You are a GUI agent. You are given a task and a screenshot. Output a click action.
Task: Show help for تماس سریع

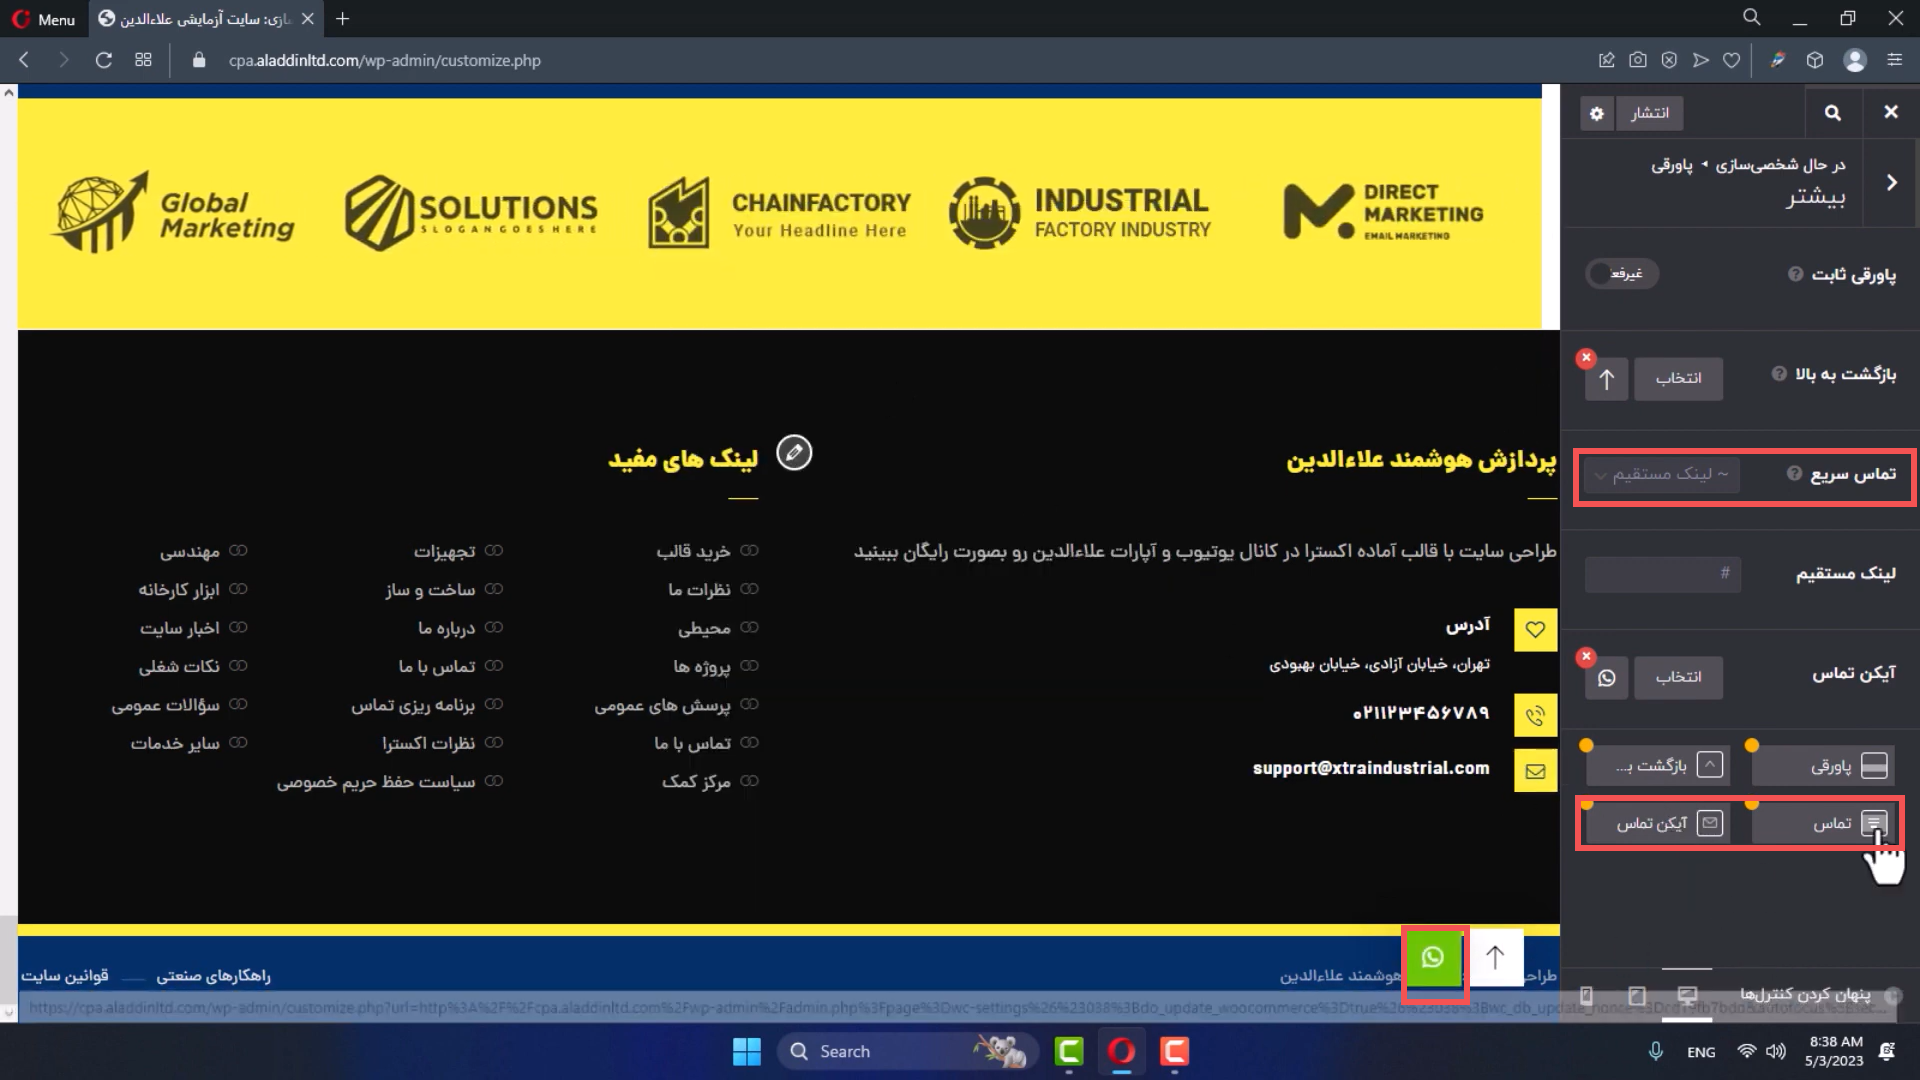point(1795,473)
